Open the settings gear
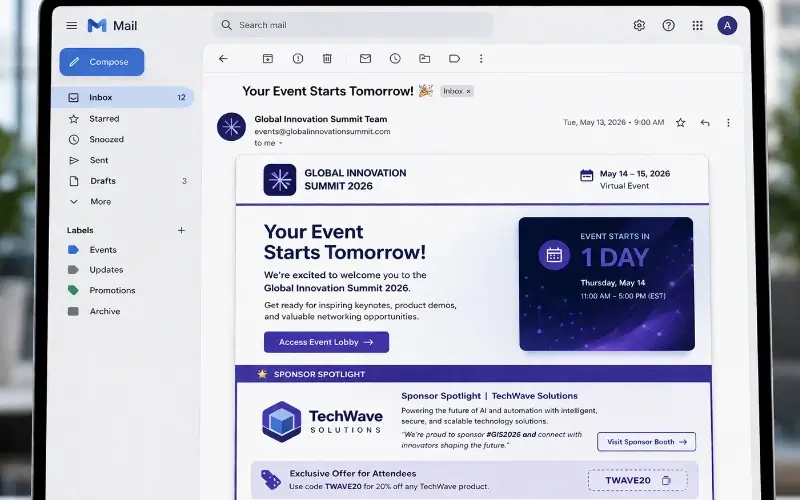Screen dimensions: 800x500 [639, 25]
